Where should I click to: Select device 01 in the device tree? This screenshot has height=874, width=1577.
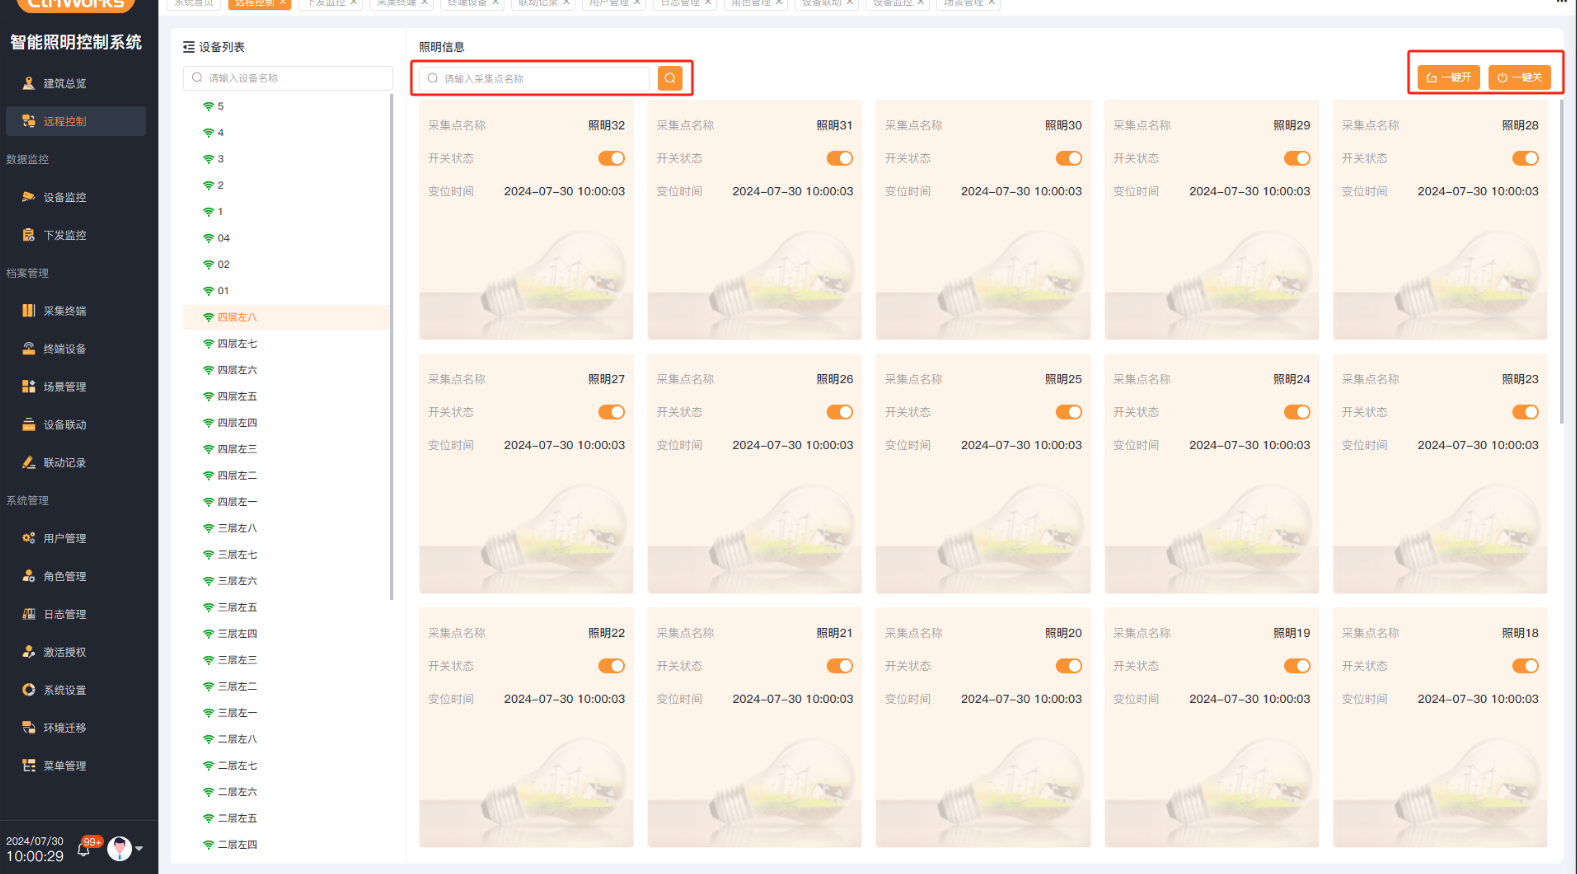223,291
